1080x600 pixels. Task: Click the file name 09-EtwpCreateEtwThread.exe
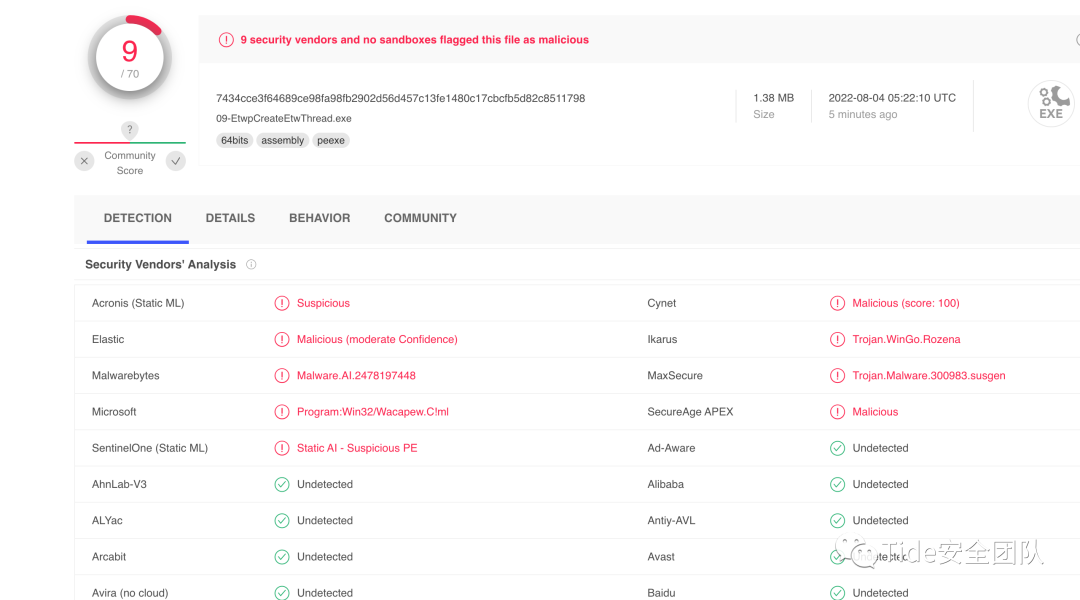point(284,118)
